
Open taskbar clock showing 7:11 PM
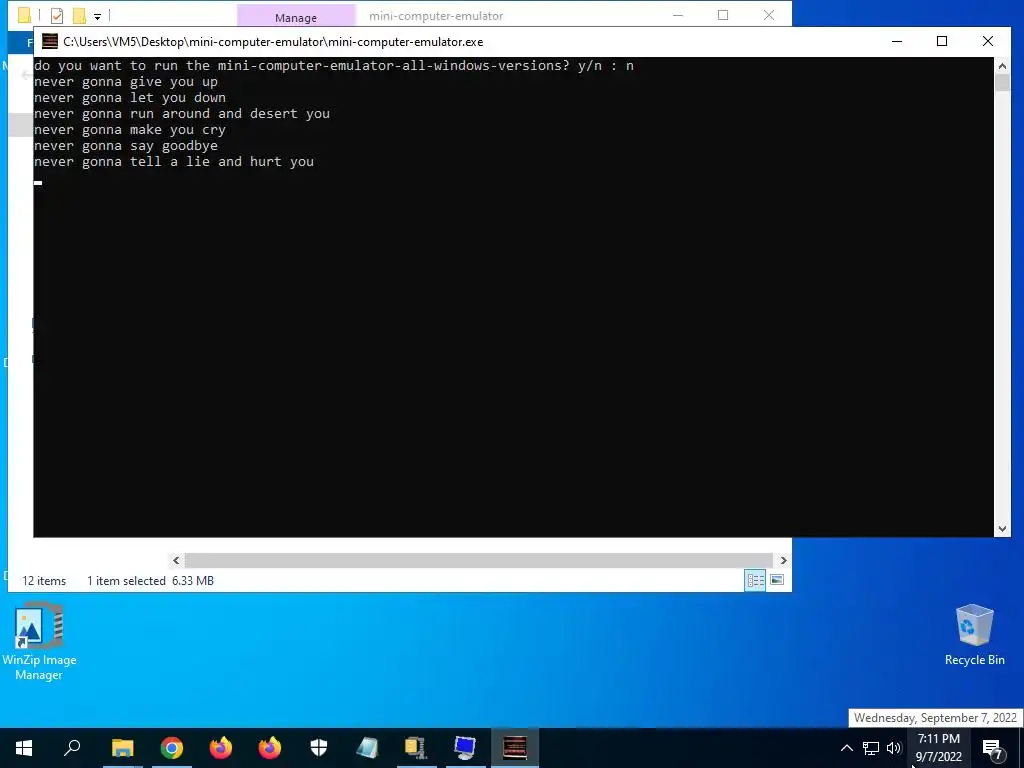(x=939, y=748)
